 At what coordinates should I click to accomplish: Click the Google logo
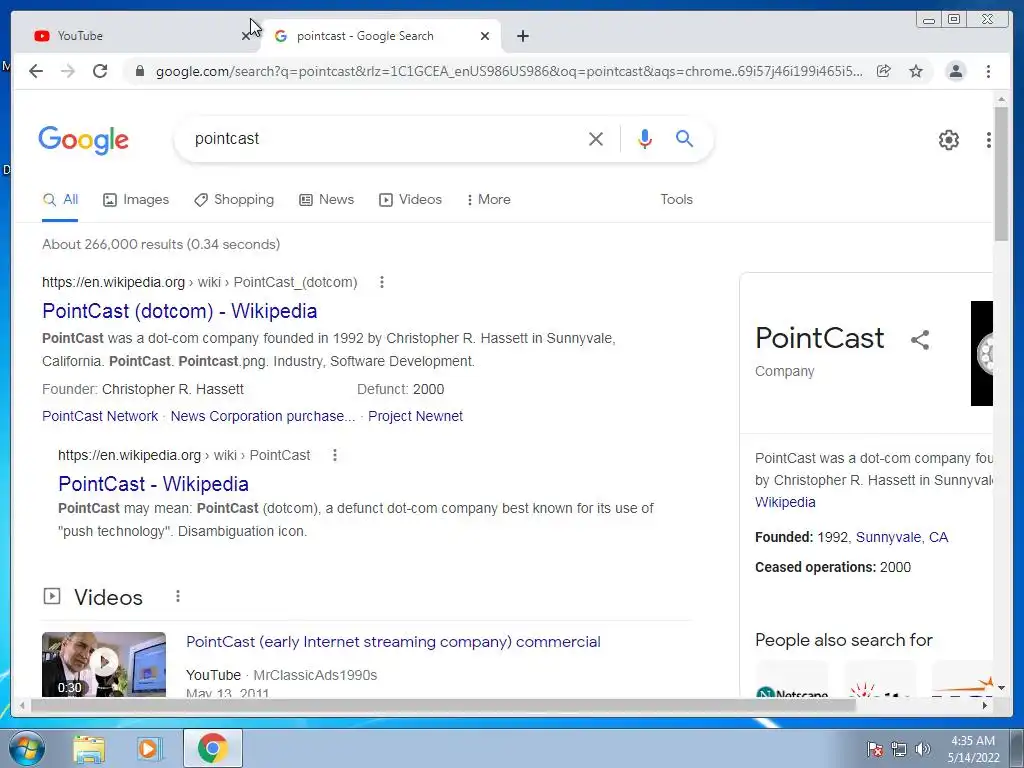tap(84, 140)
